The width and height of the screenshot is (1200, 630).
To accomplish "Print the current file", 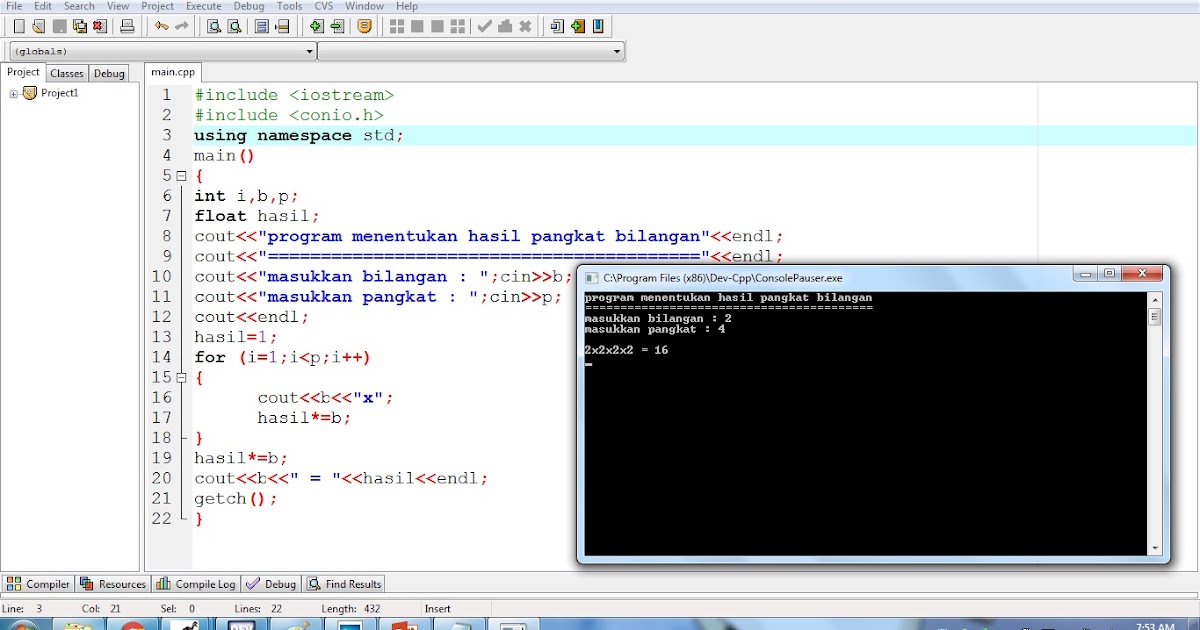I will pyautogui.click(x=128, y=26).
